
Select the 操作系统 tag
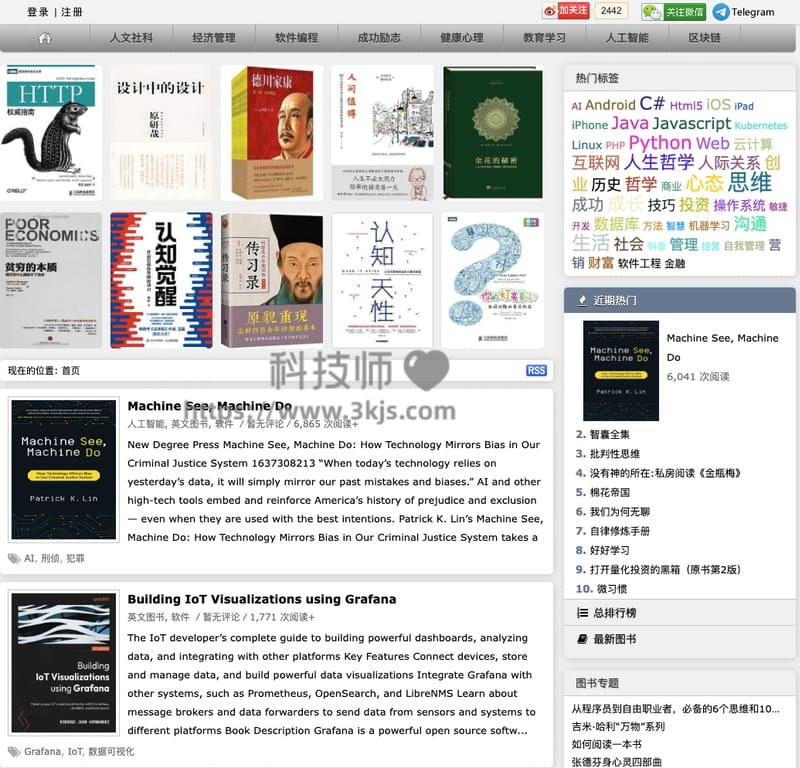pos(739,205)
